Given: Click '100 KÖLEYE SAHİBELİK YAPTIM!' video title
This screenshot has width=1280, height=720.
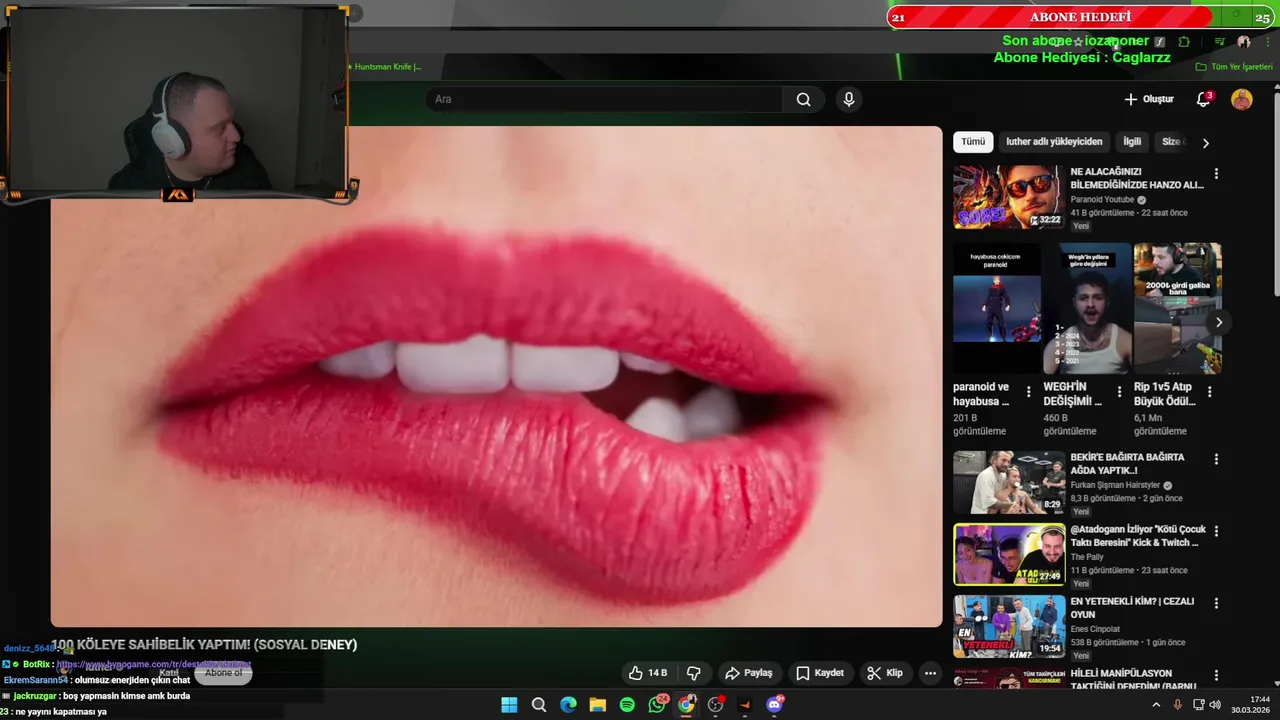Looking at the screenshot, I should (204, 645).
